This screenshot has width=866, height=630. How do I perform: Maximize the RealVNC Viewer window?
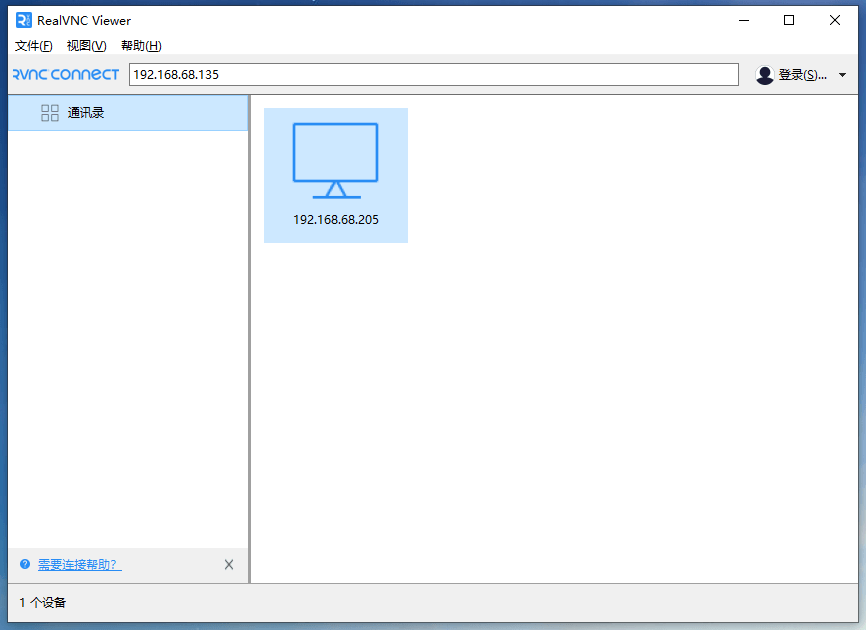(789, 20)
